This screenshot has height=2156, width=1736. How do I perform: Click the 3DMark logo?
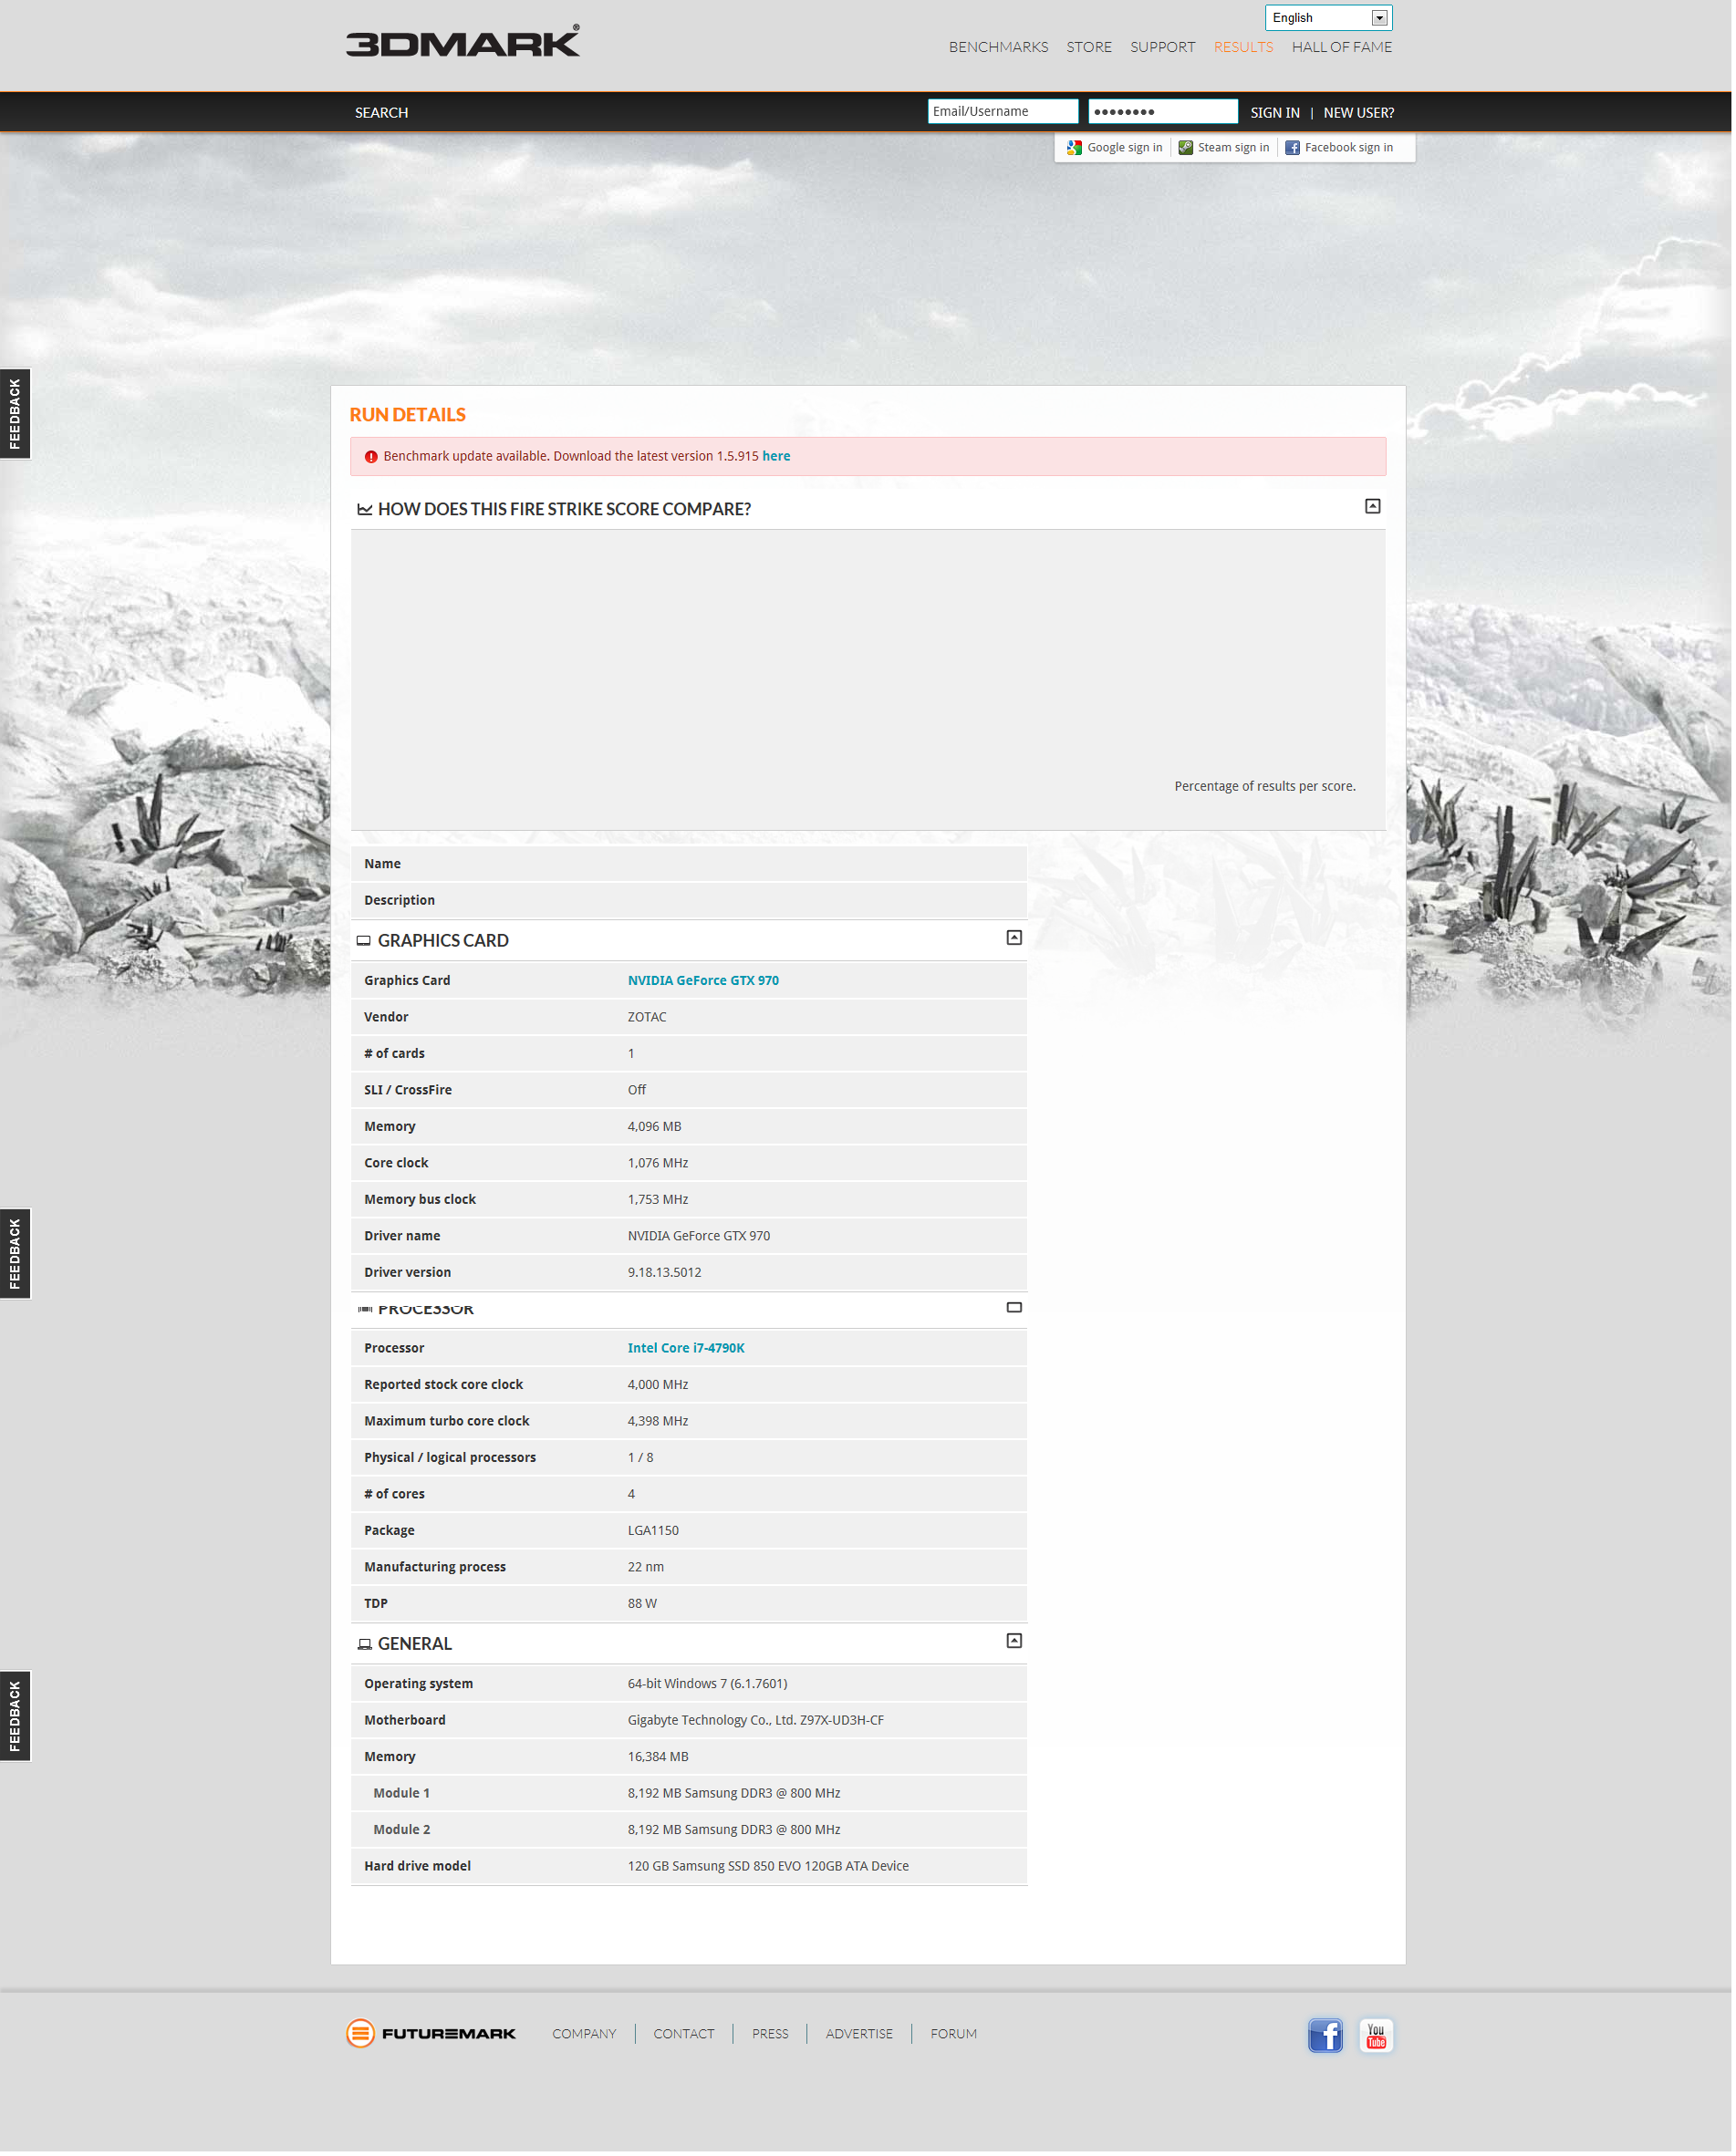(x=463, y=41)
